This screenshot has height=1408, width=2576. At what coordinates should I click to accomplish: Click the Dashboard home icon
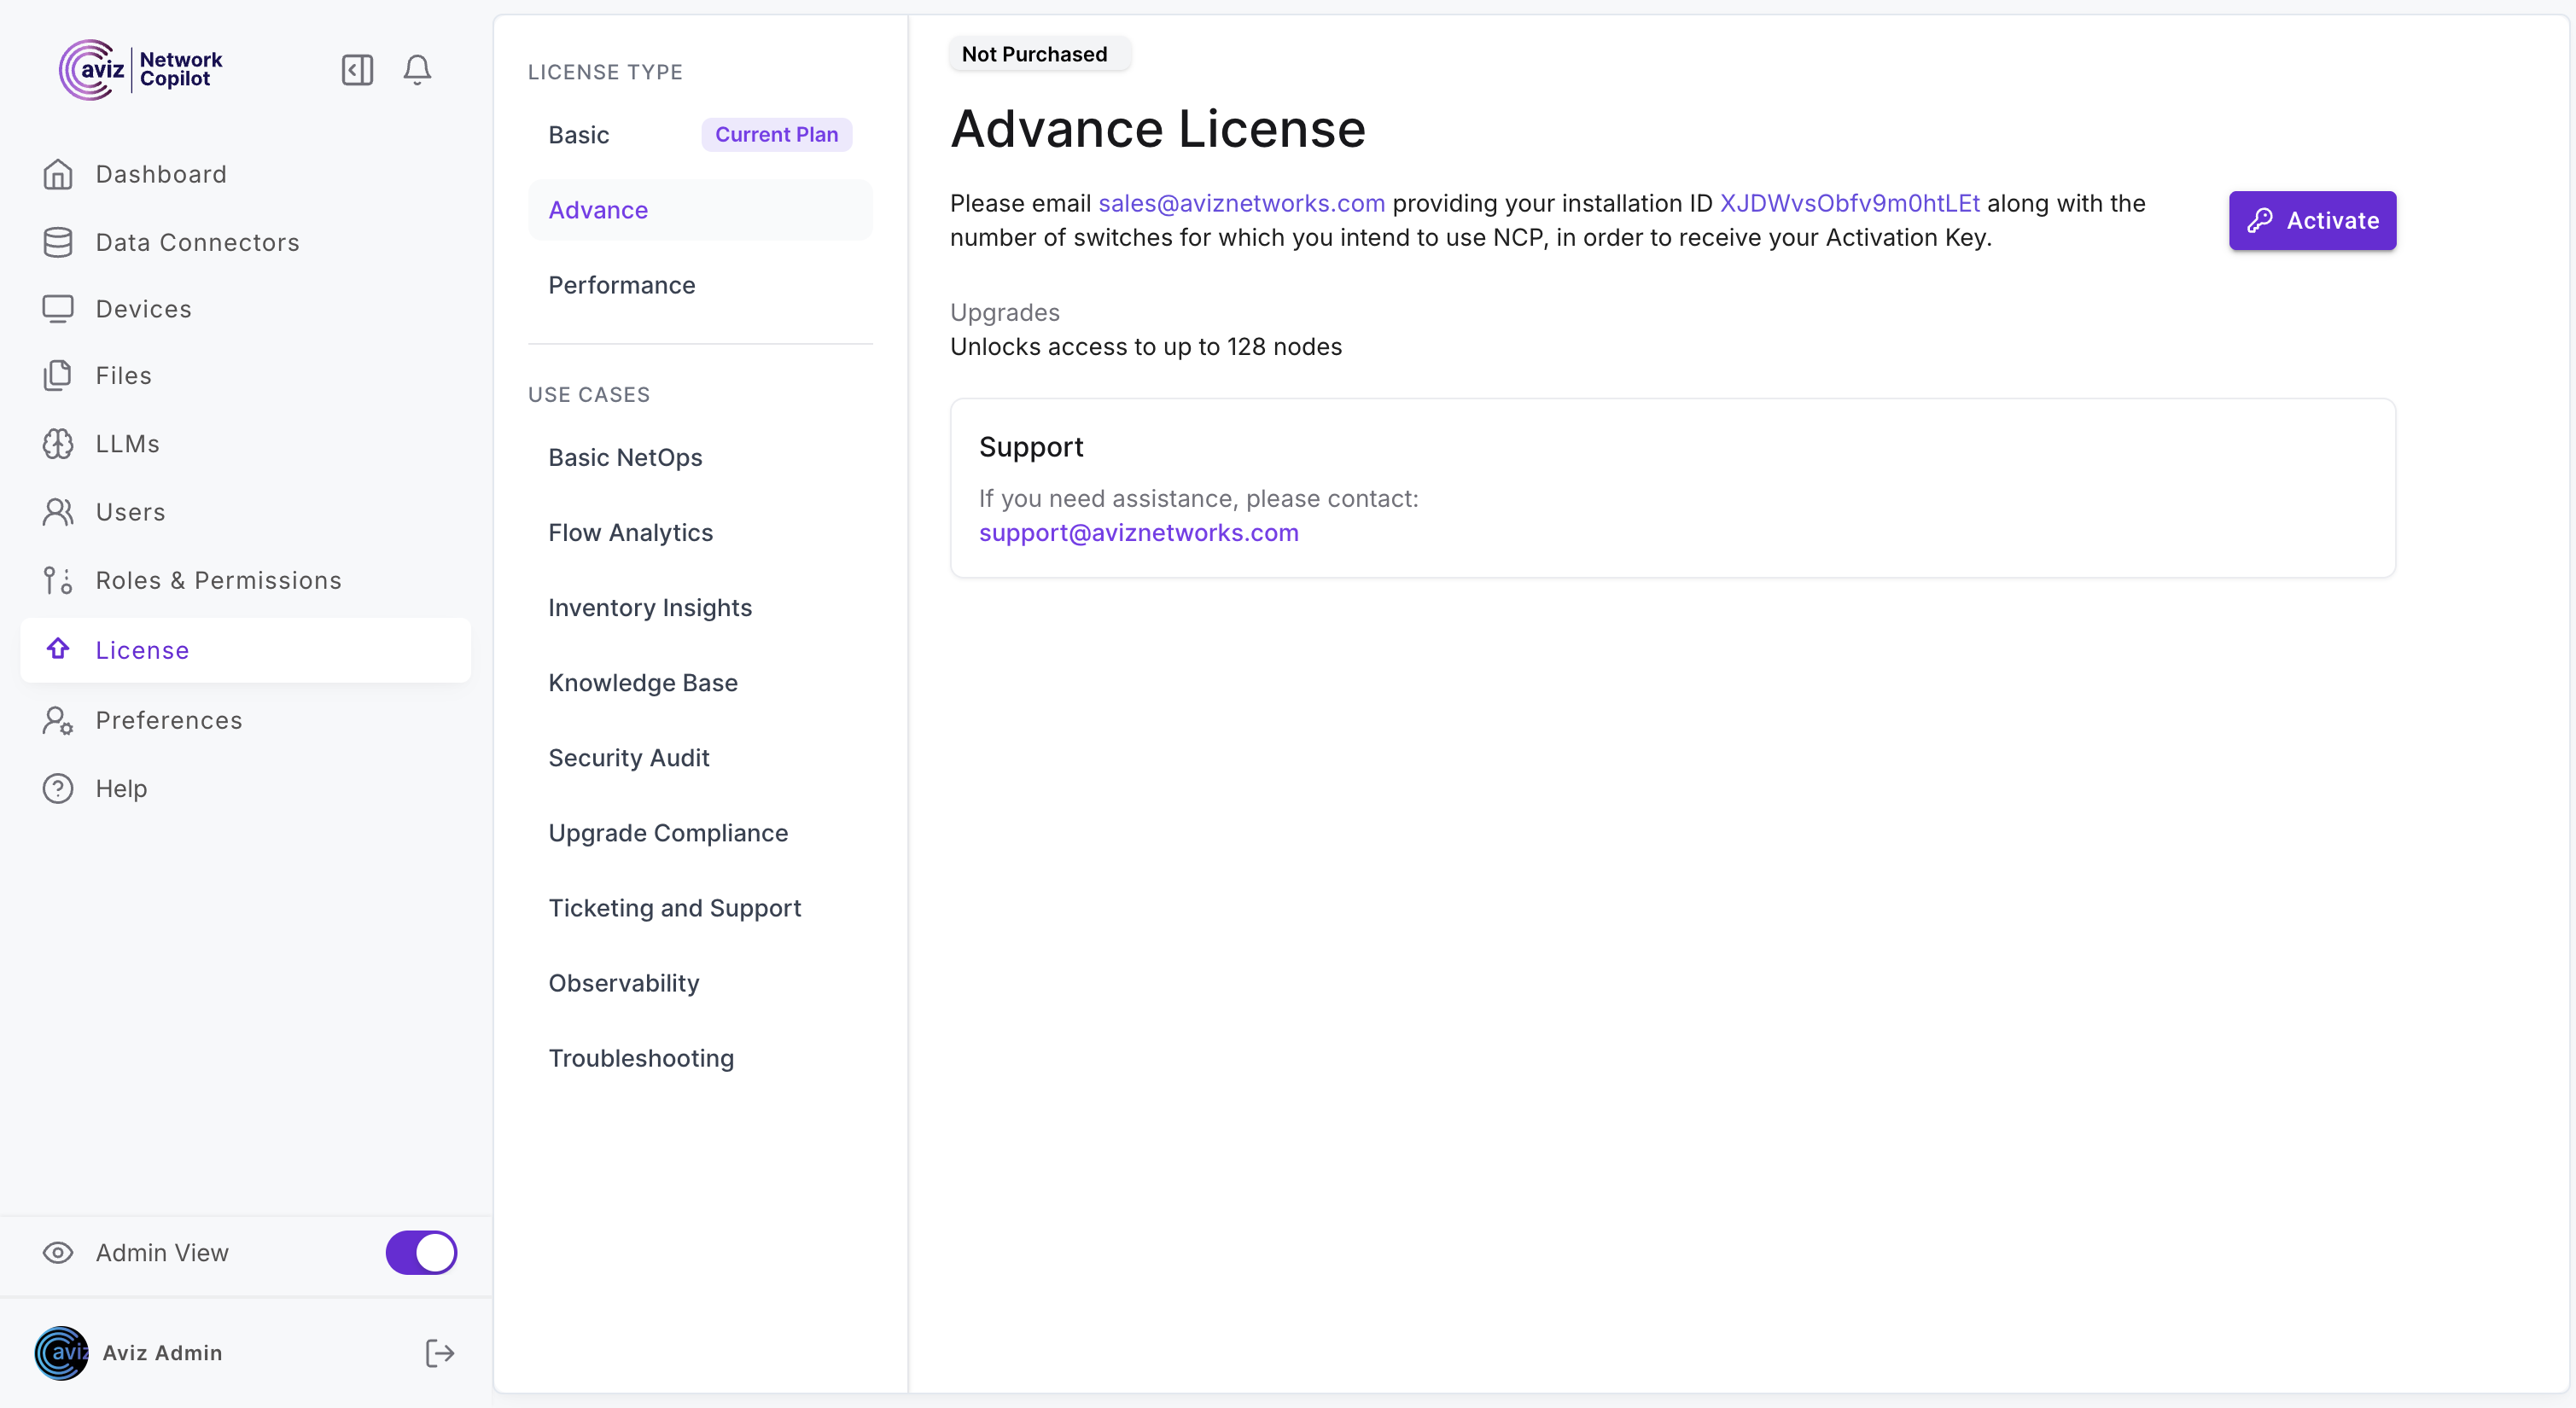click(58, 174)
